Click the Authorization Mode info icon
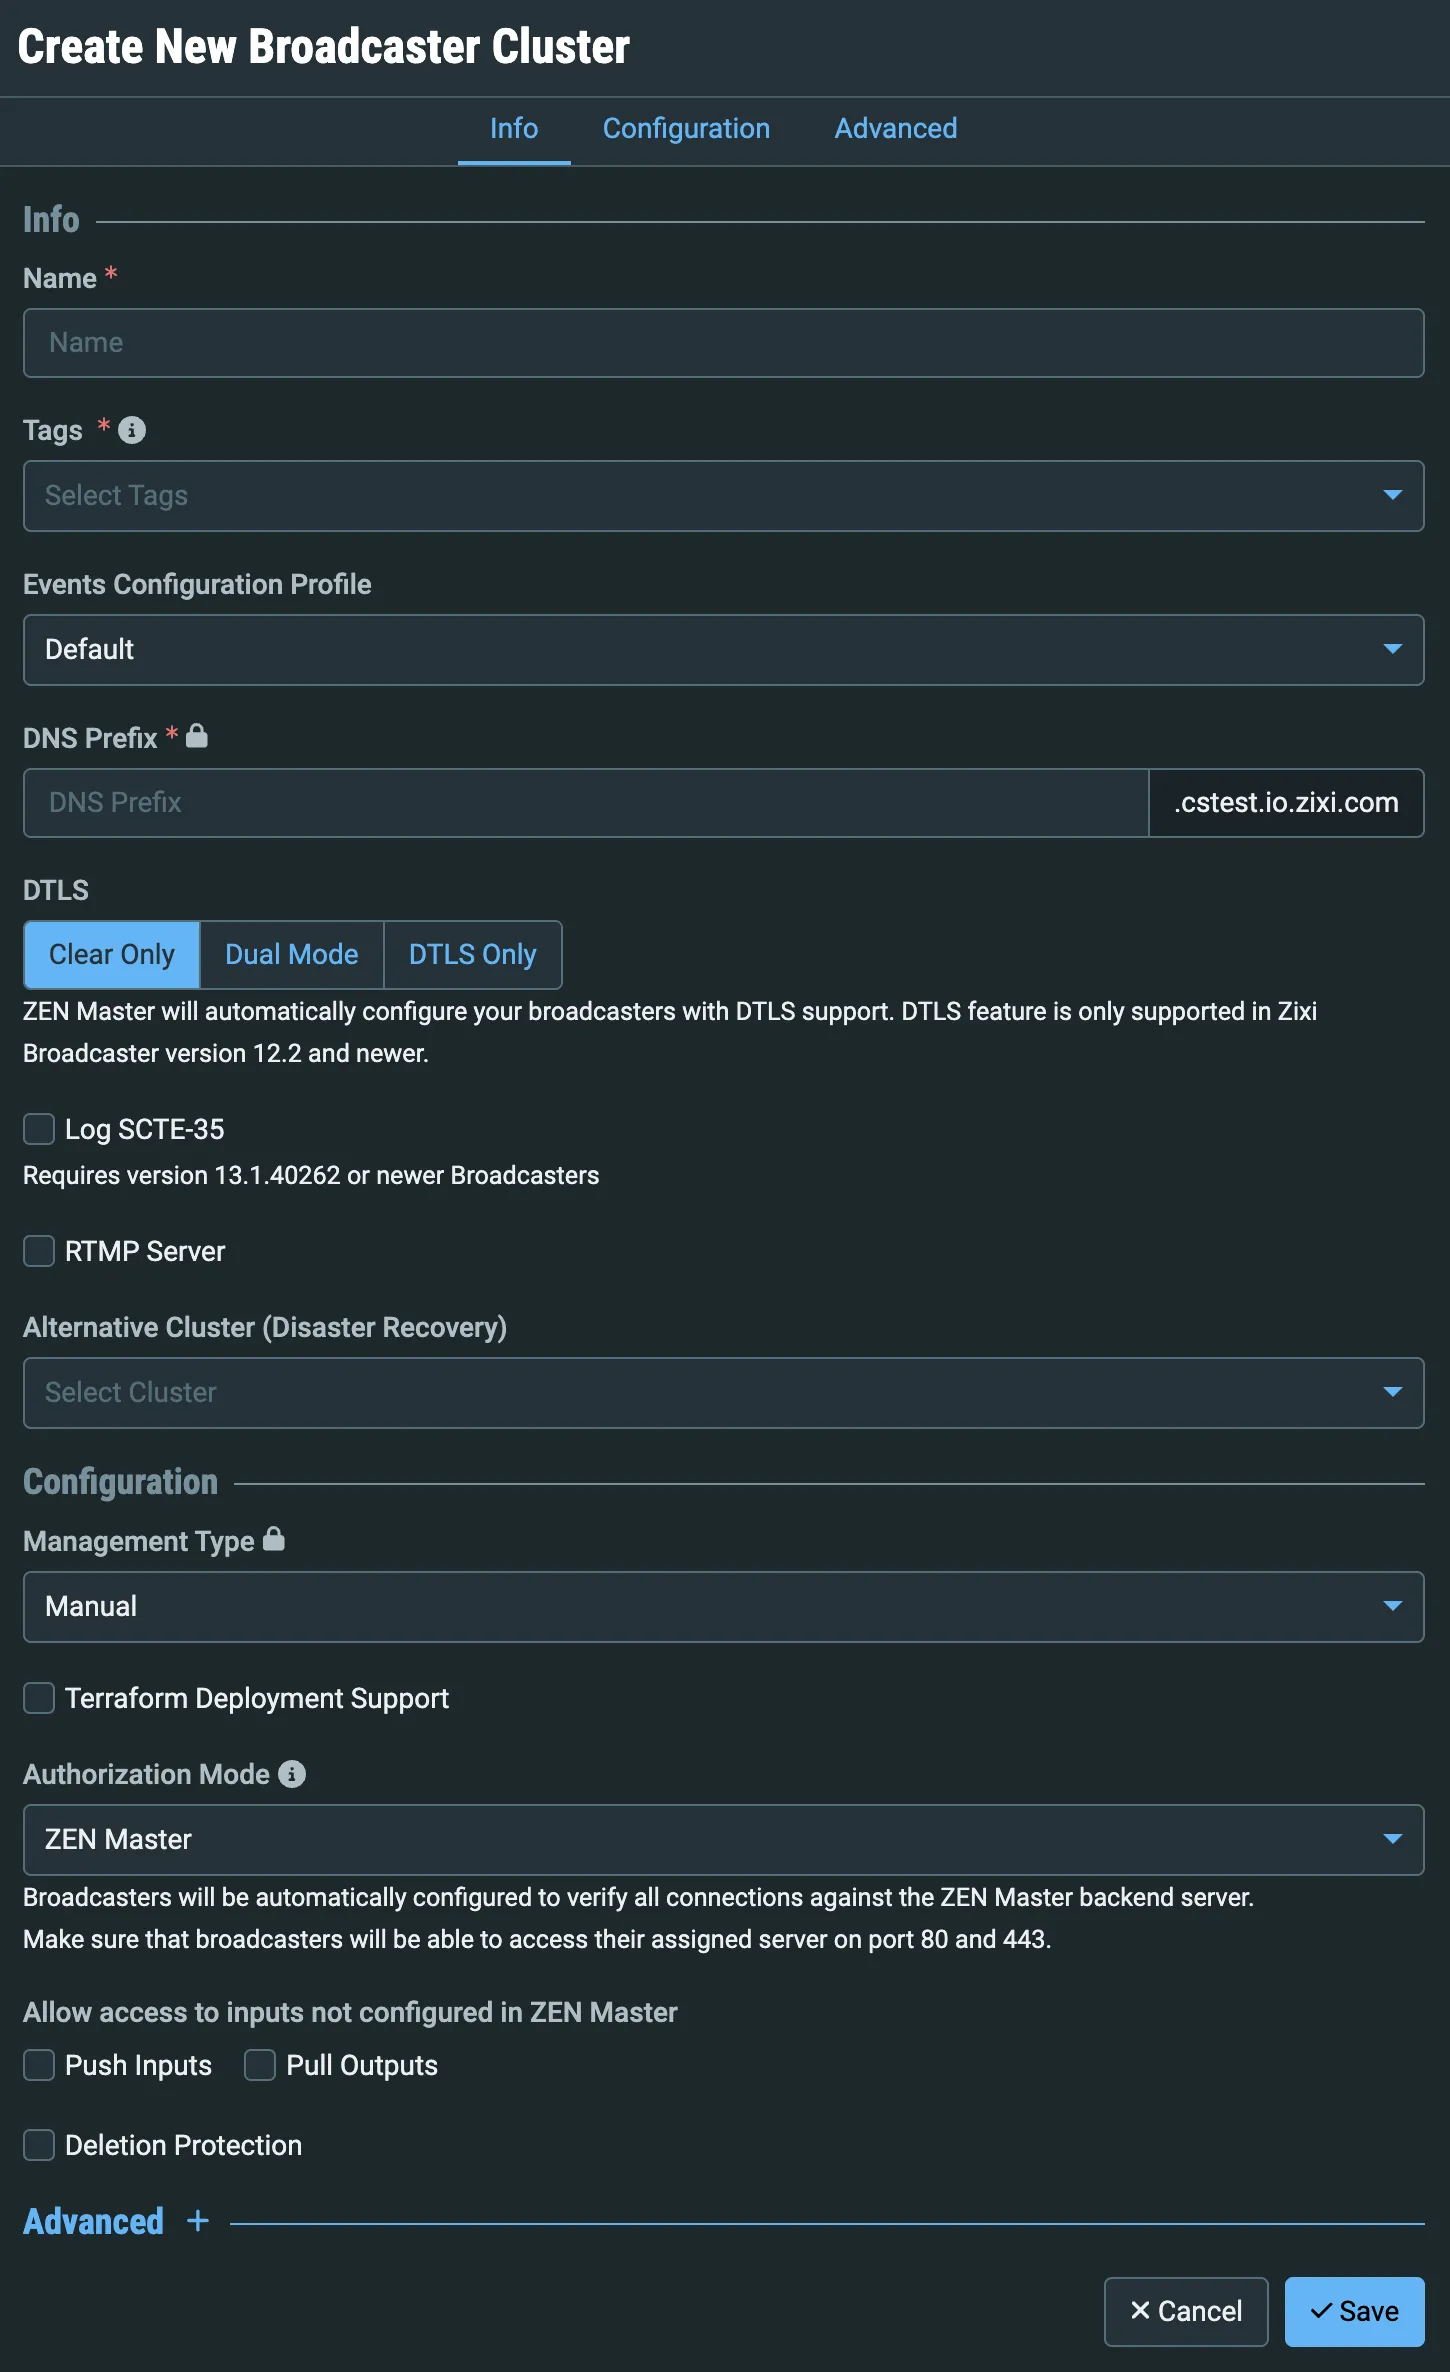The height and width of the screenshot is (2372, 1450). [292, 1774]
